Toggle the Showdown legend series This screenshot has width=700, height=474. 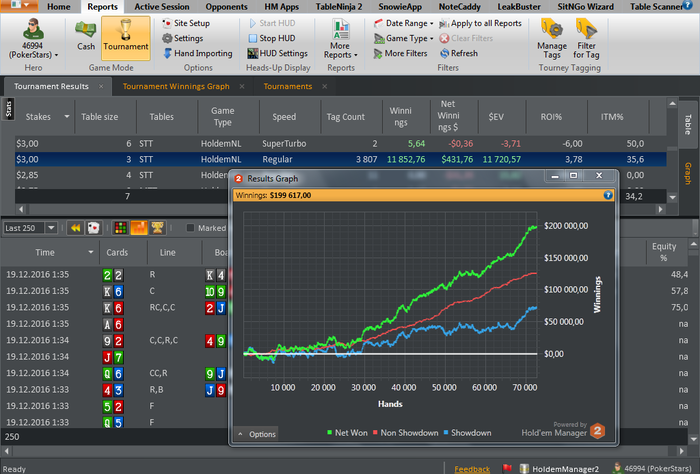[x=467, y=433]
